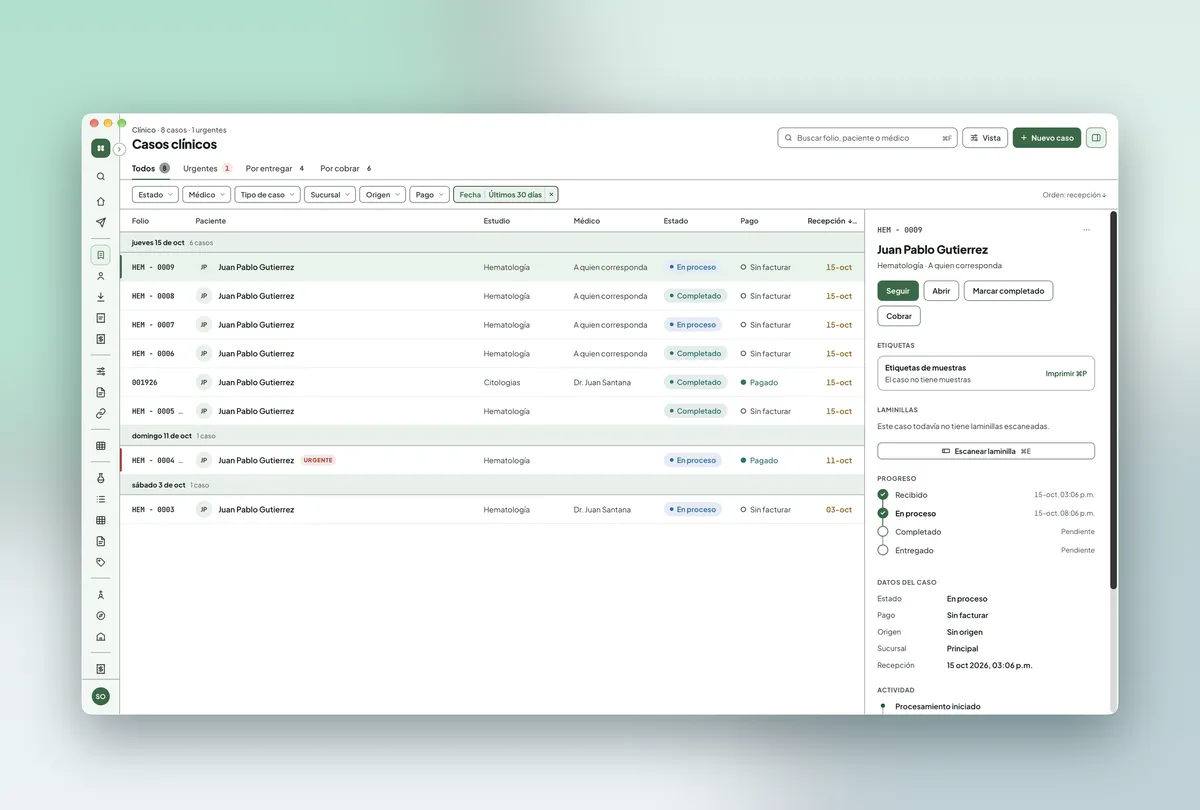
Task: Click the tag icon in sidebar
Action: pyautogui.click(x=100, y=562)
